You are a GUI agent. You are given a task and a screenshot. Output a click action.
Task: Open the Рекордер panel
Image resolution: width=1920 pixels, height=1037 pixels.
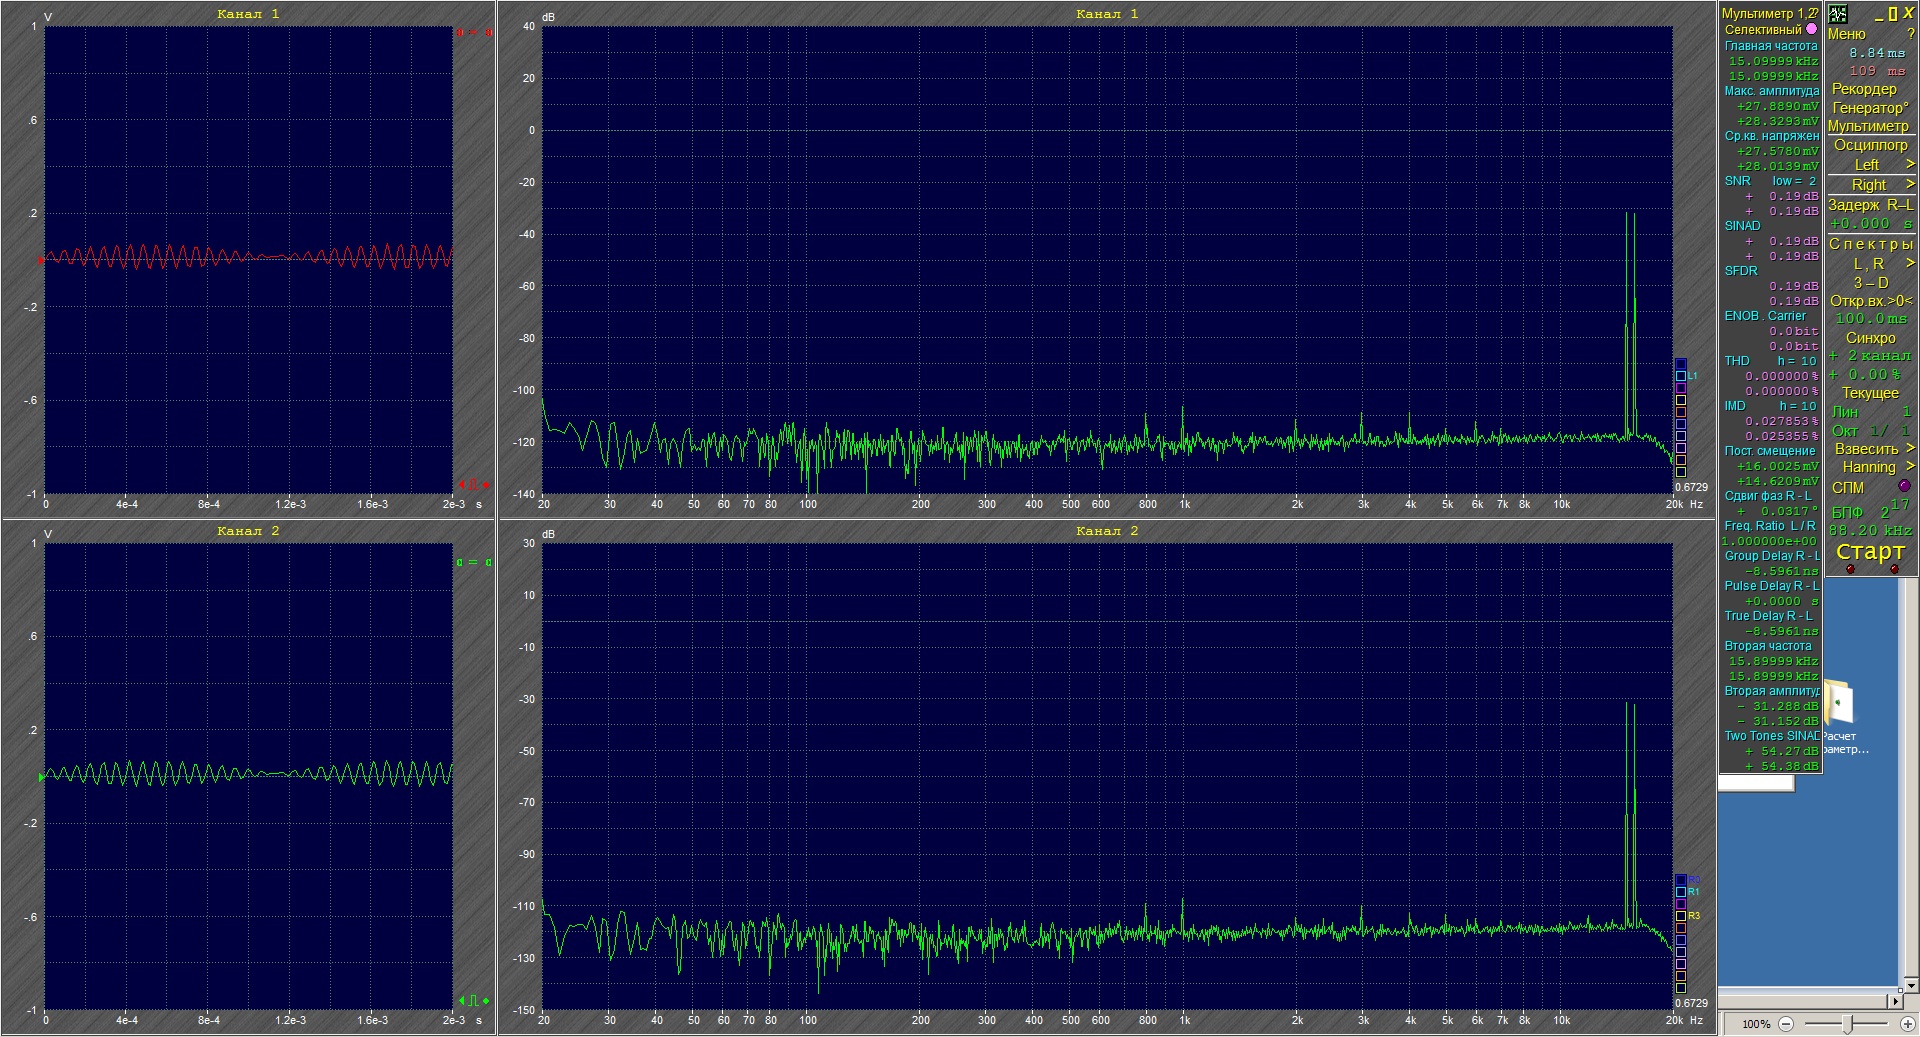coord(1863,89)
